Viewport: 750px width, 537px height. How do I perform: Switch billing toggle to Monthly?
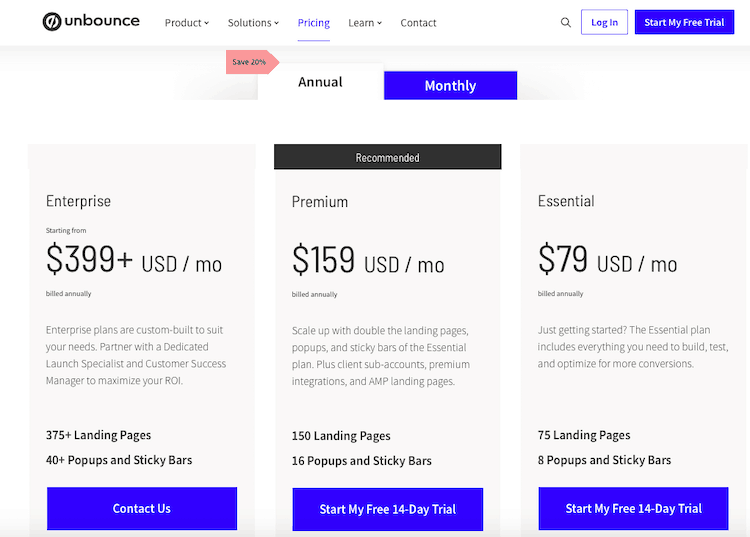pyautogui.click(x=450, y=86)
